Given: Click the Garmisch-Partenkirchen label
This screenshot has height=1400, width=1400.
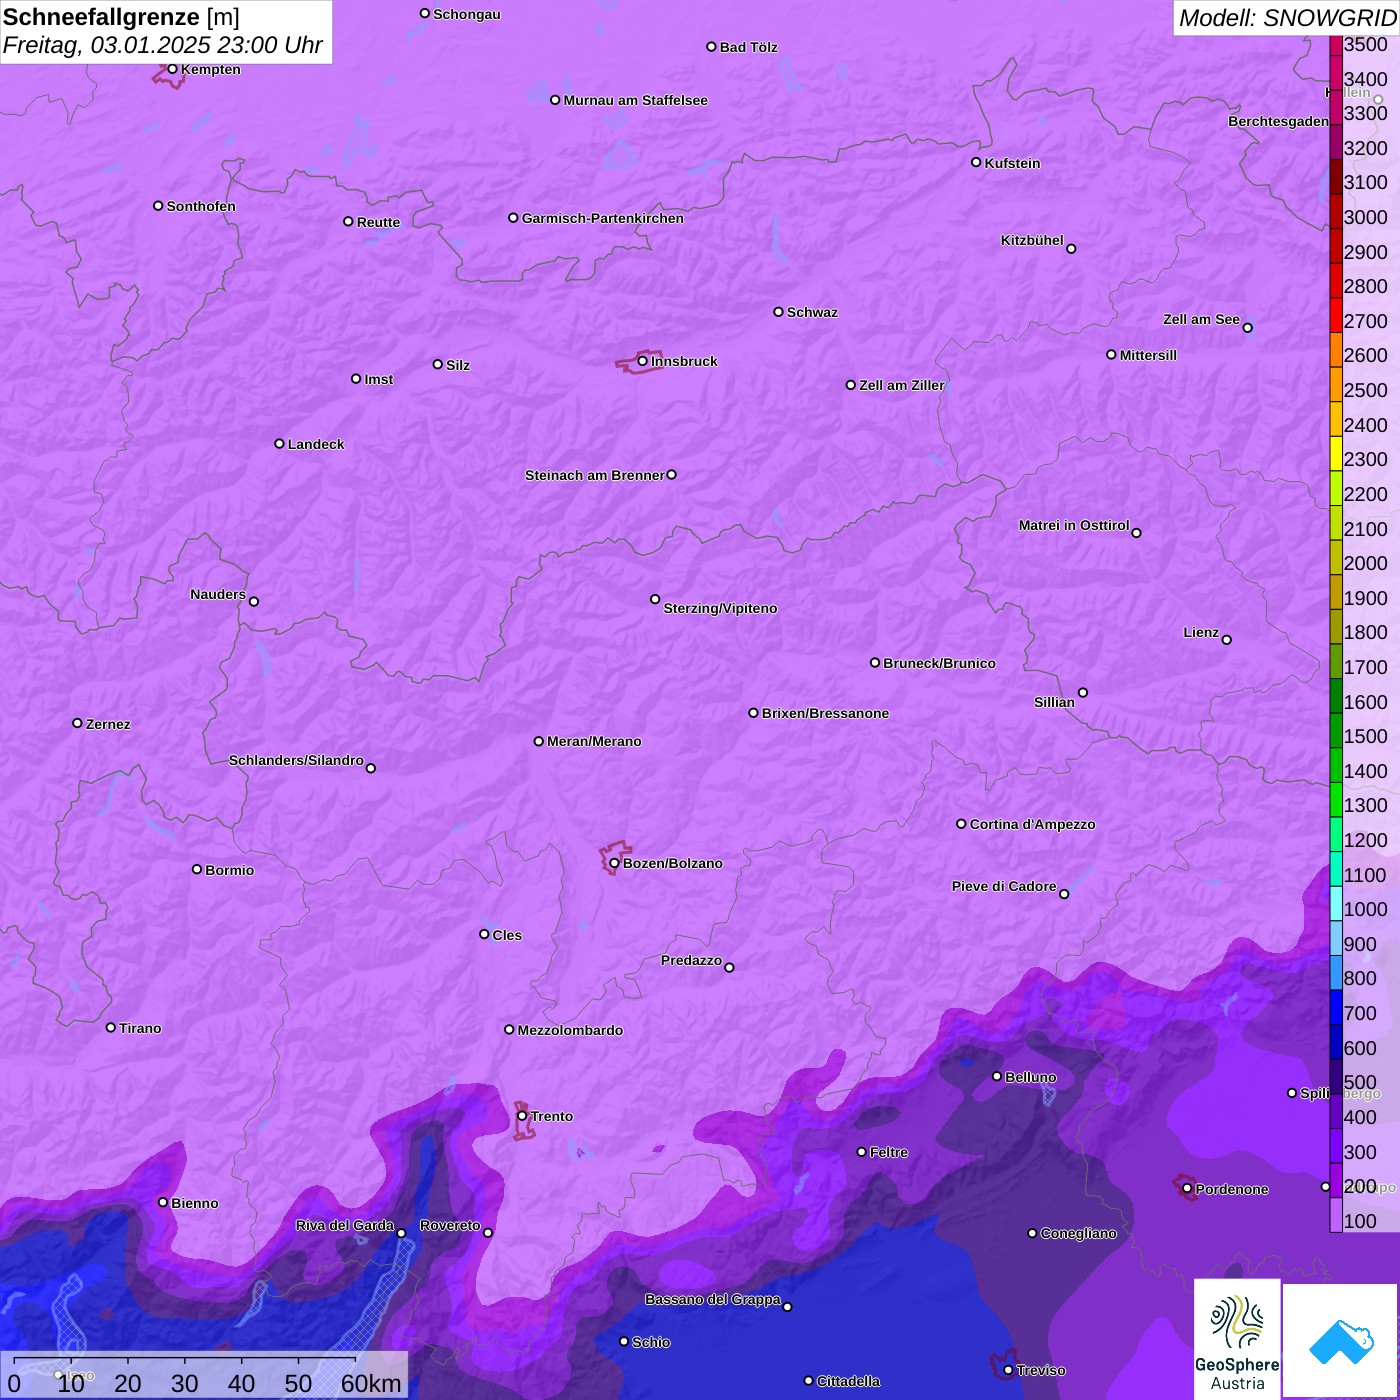Looking at the screenshot, I should coord(603,218).
